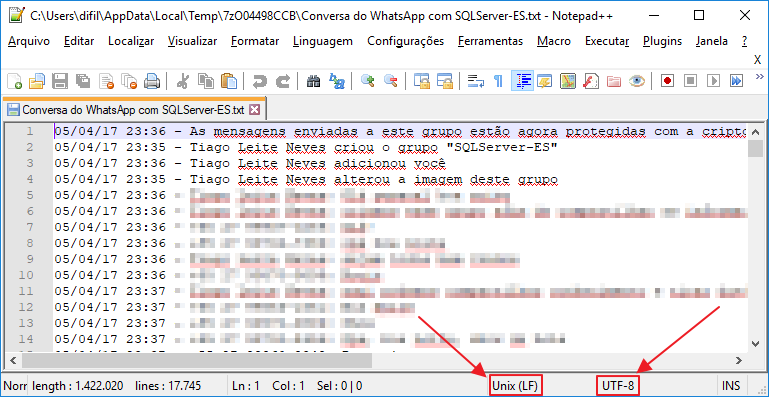Open the Linguagem menu
Viewport: 769px width, 397px height.
323,41
